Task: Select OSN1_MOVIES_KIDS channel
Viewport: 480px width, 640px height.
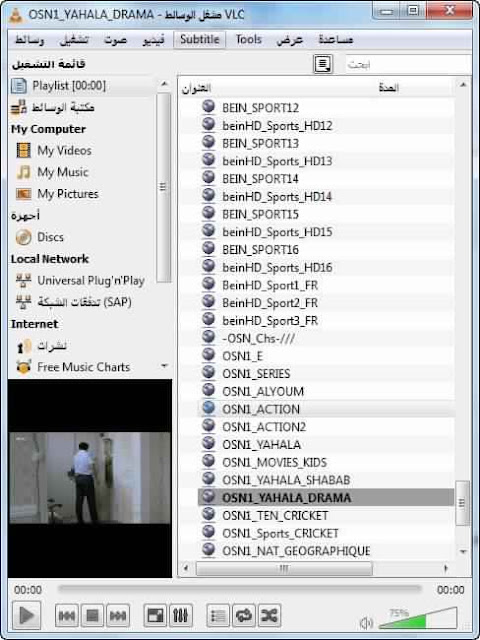Action: pyautogui.click(x=275, y=462)
